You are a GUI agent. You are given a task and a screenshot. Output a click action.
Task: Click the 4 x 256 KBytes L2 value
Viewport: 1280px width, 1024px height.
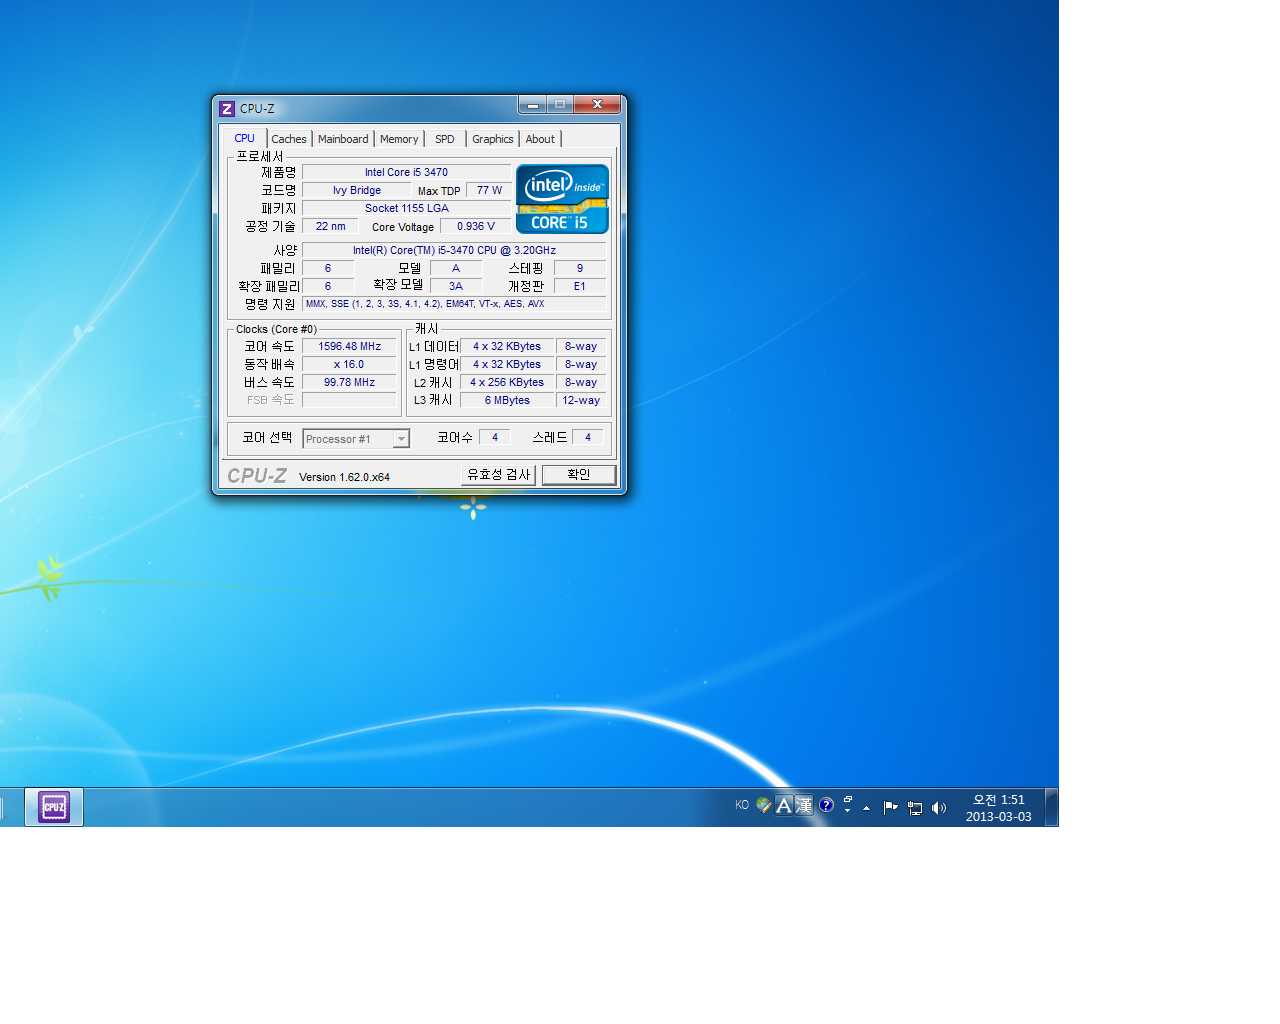tap(507, 382)
